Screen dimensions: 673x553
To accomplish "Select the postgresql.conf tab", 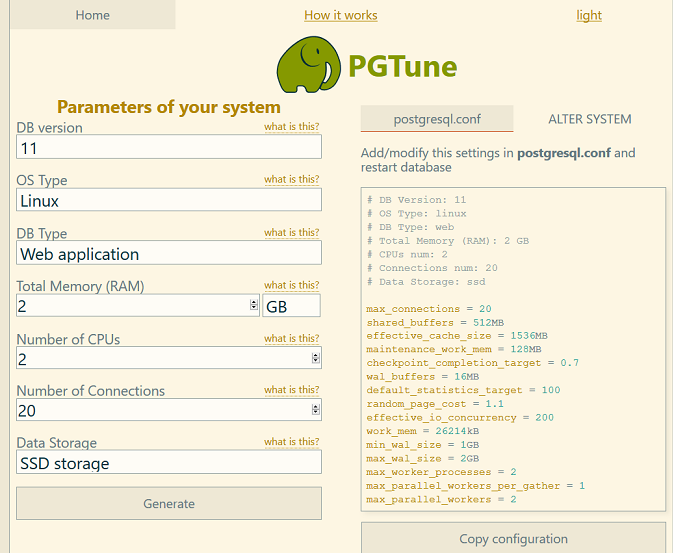I will [x=437, y=119].
